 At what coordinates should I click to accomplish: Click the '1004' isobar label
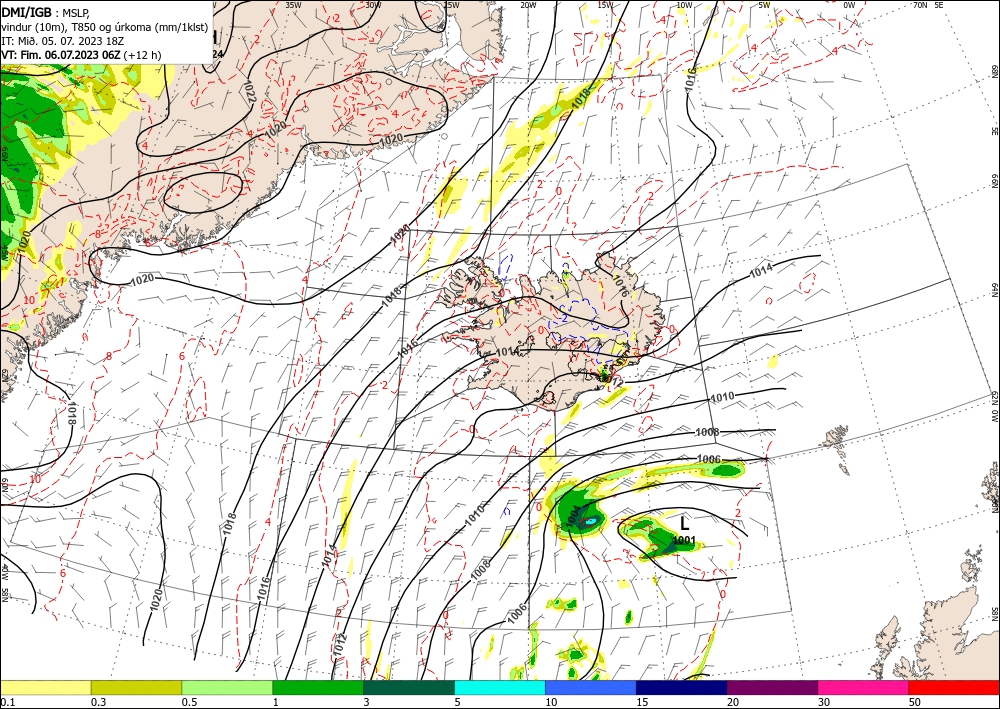tap(574, 517)
